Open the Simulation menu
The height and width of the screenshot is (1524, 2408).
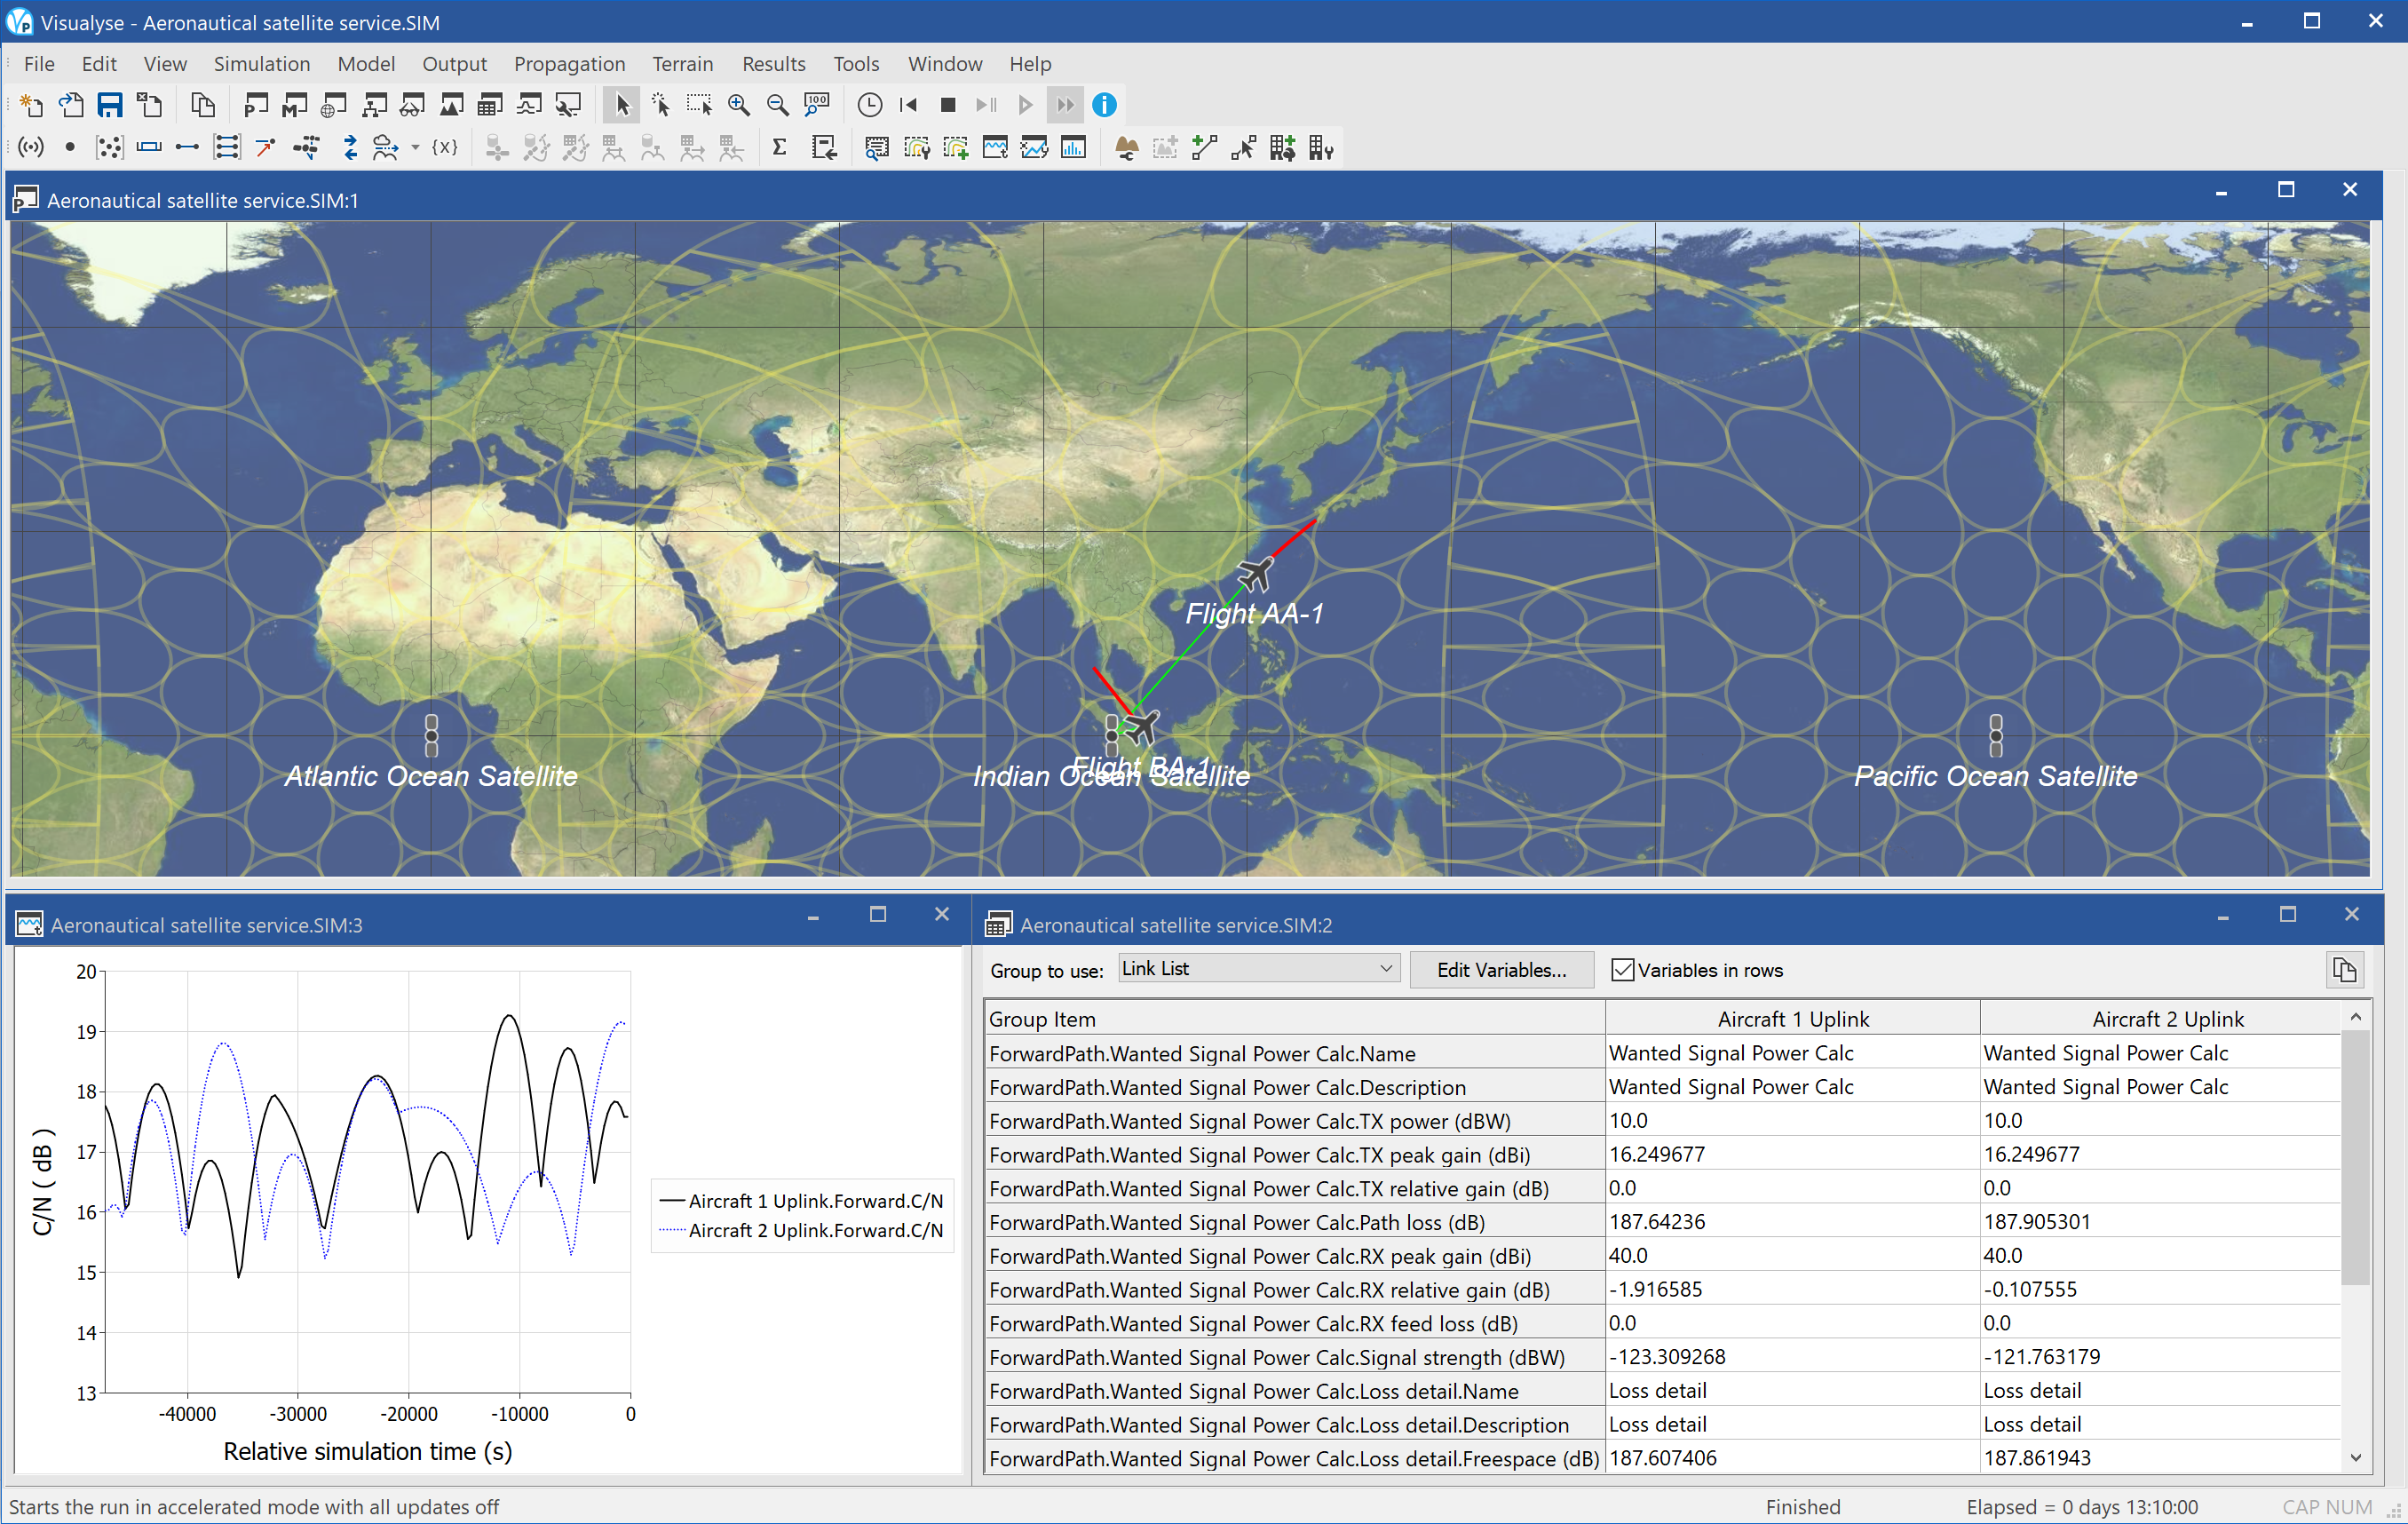click(x=262, y=64)
